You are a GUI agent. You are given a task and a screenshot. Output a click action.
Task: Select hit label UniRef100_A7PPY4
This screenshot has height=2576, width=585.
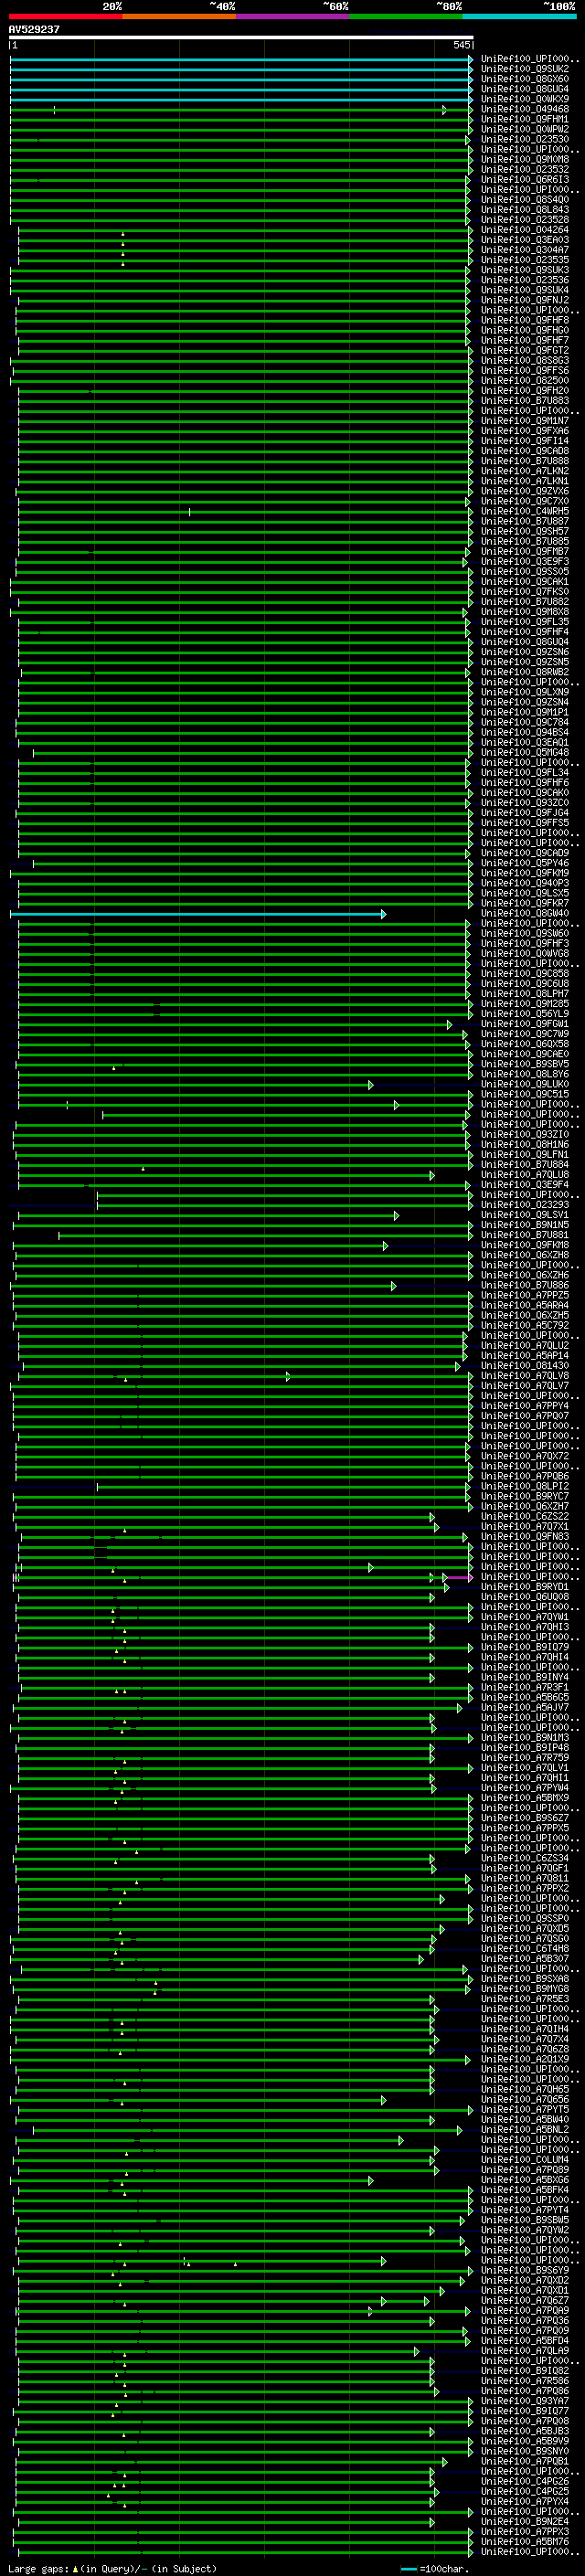[x=525, y=1406]
